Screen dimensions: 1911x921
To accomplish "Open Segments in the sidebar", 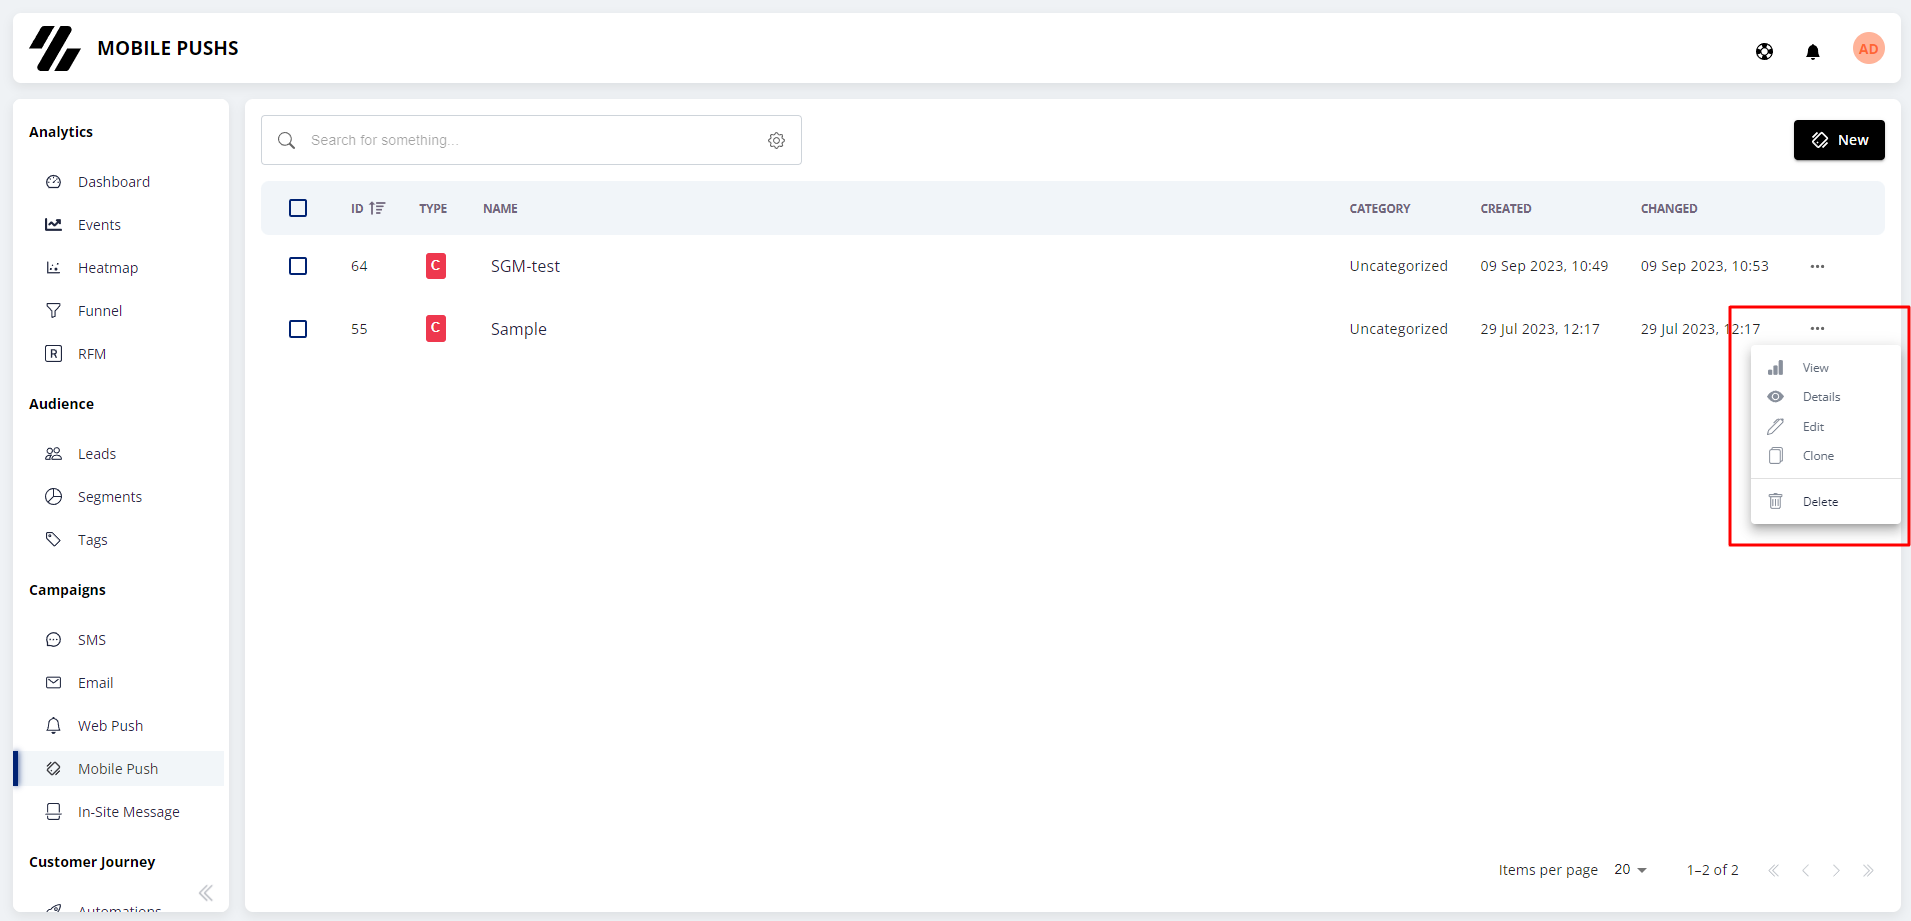I will tap(110, 496).
